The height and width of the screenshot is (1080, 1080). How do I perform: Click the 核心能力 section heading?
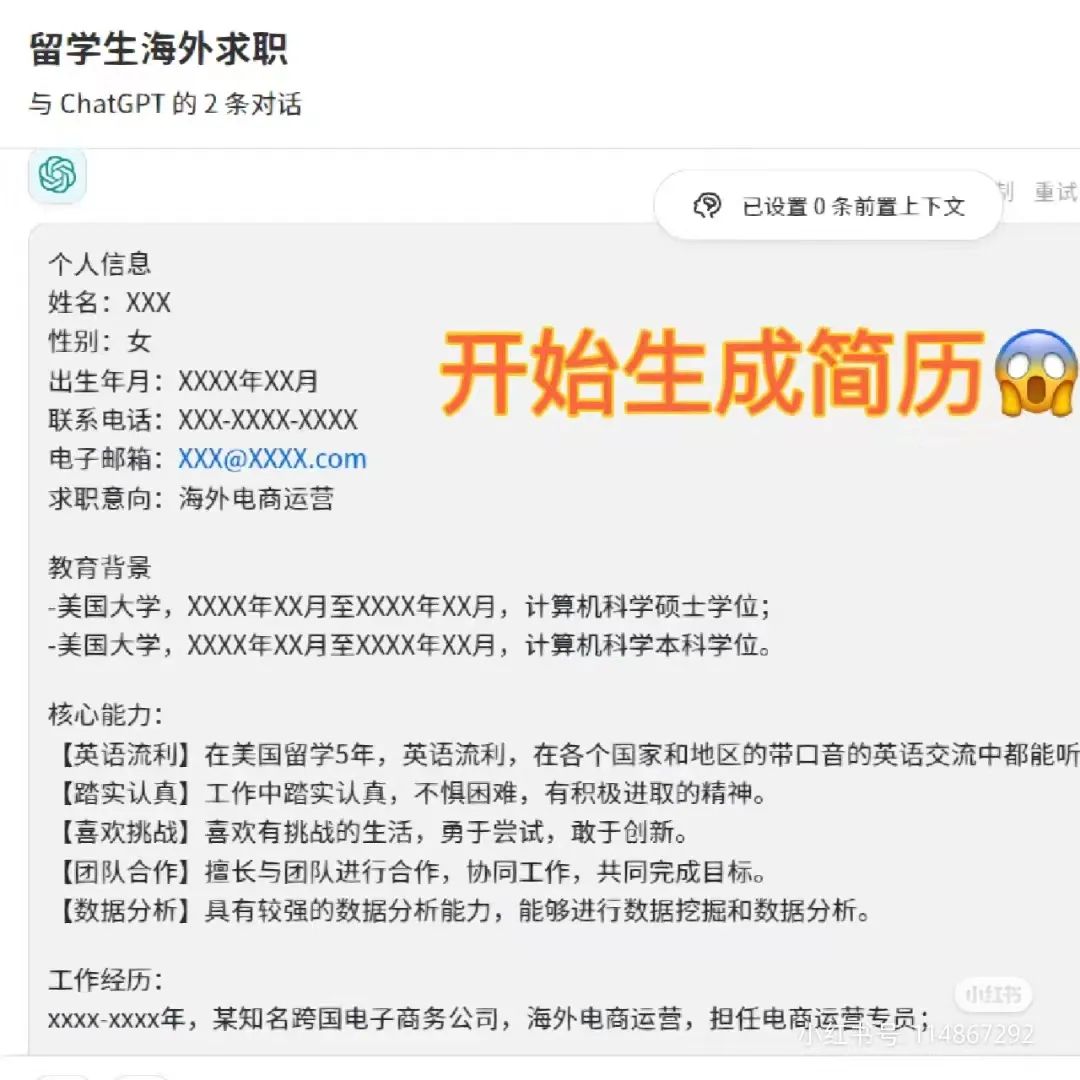pyautogui.click(x=105, y=714)
